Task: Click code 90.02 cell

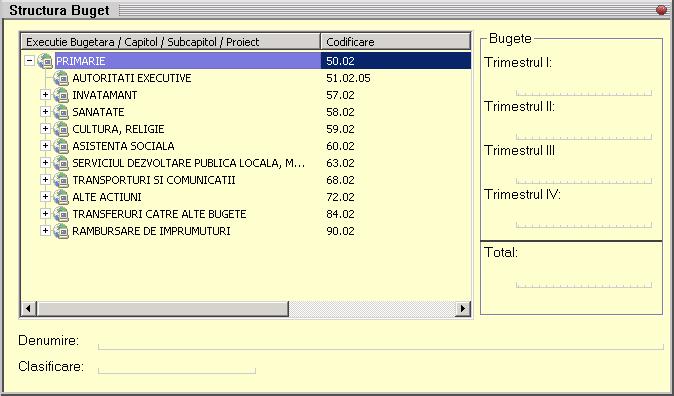Action: [x=340, y=231]
